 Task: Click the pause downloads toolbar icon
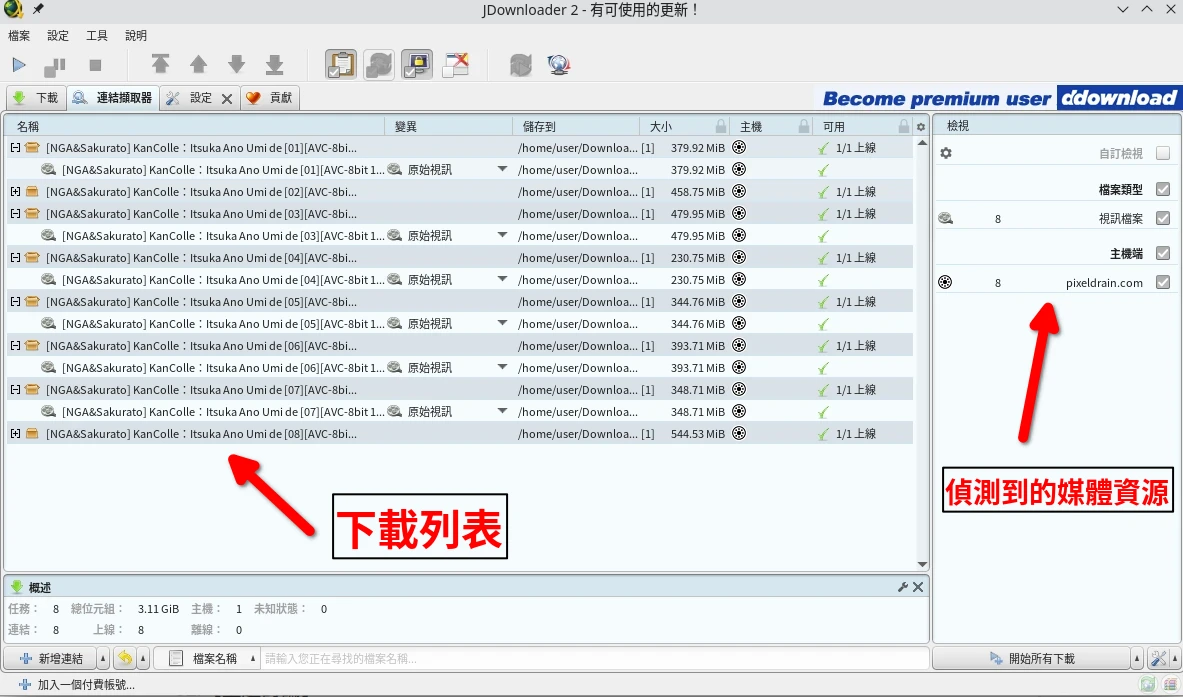pos(55,65)
